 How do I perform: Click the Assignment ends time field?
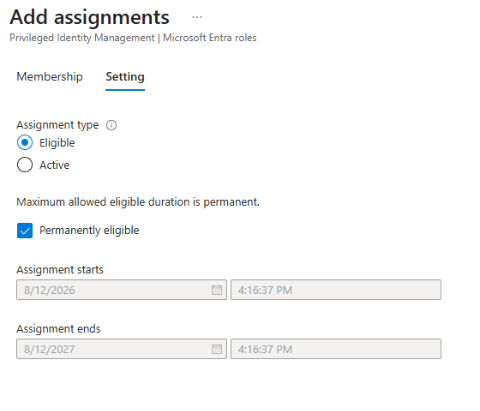click(336, 349)
